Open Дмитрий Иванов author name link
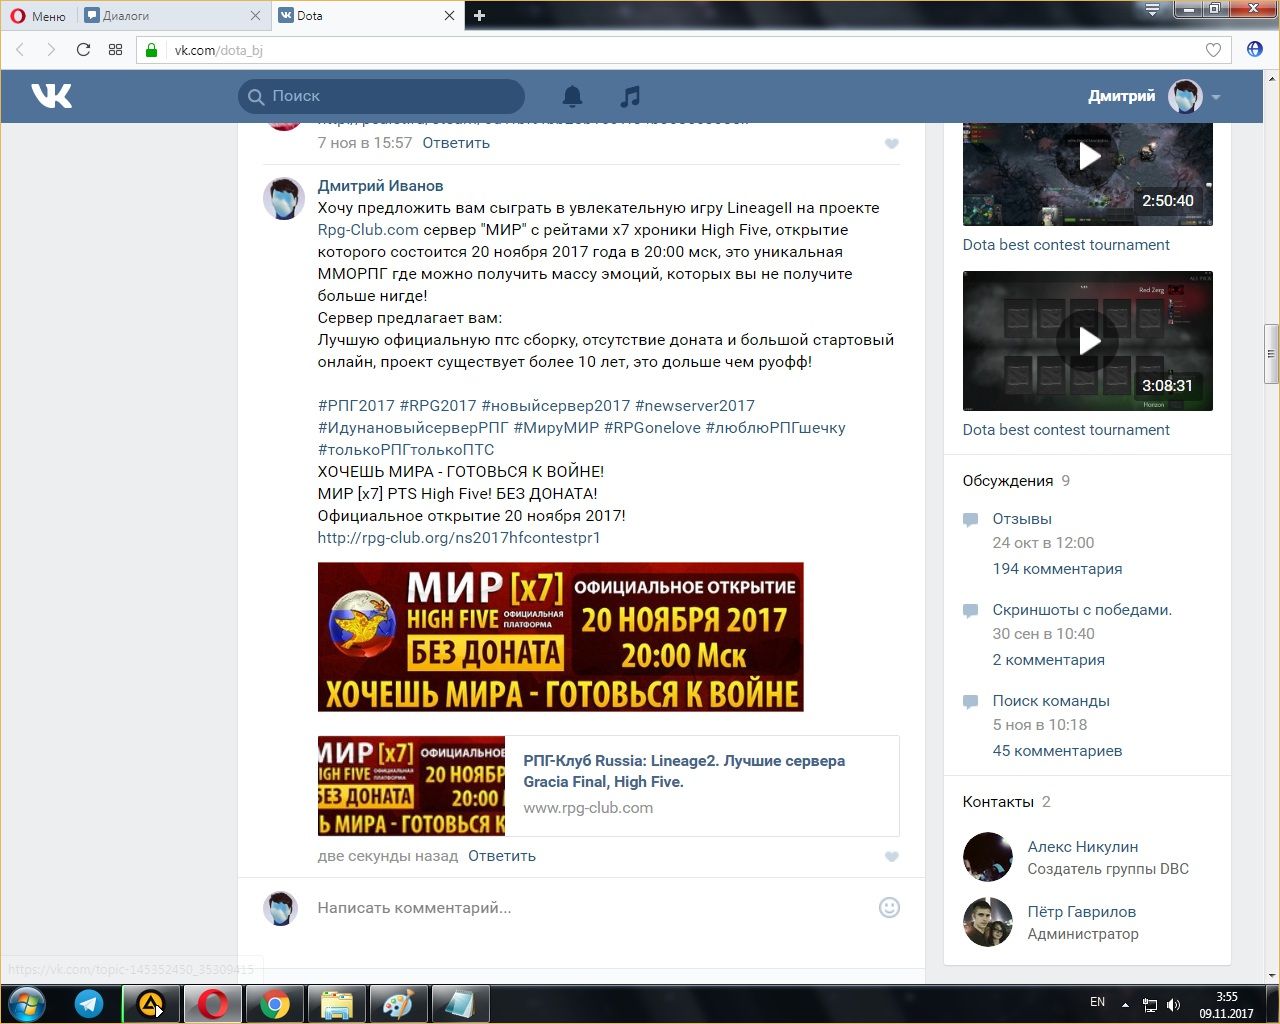 click(x=380, y=186)
